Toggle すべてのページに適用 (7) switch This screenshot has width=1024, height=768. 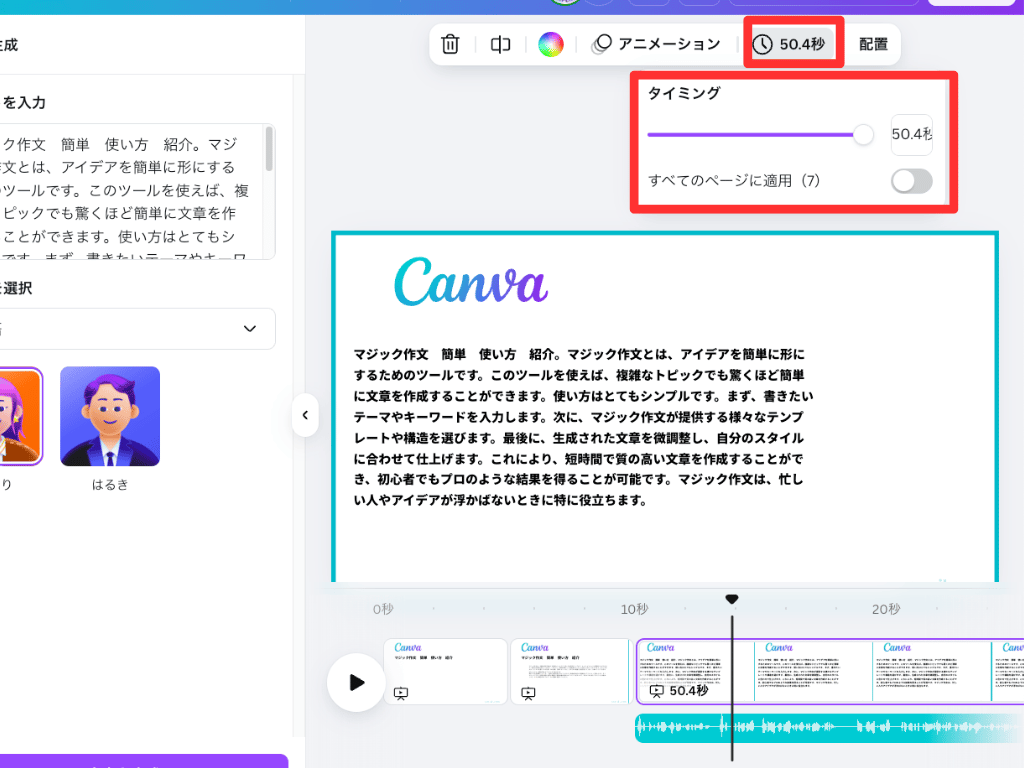(912, 181)
